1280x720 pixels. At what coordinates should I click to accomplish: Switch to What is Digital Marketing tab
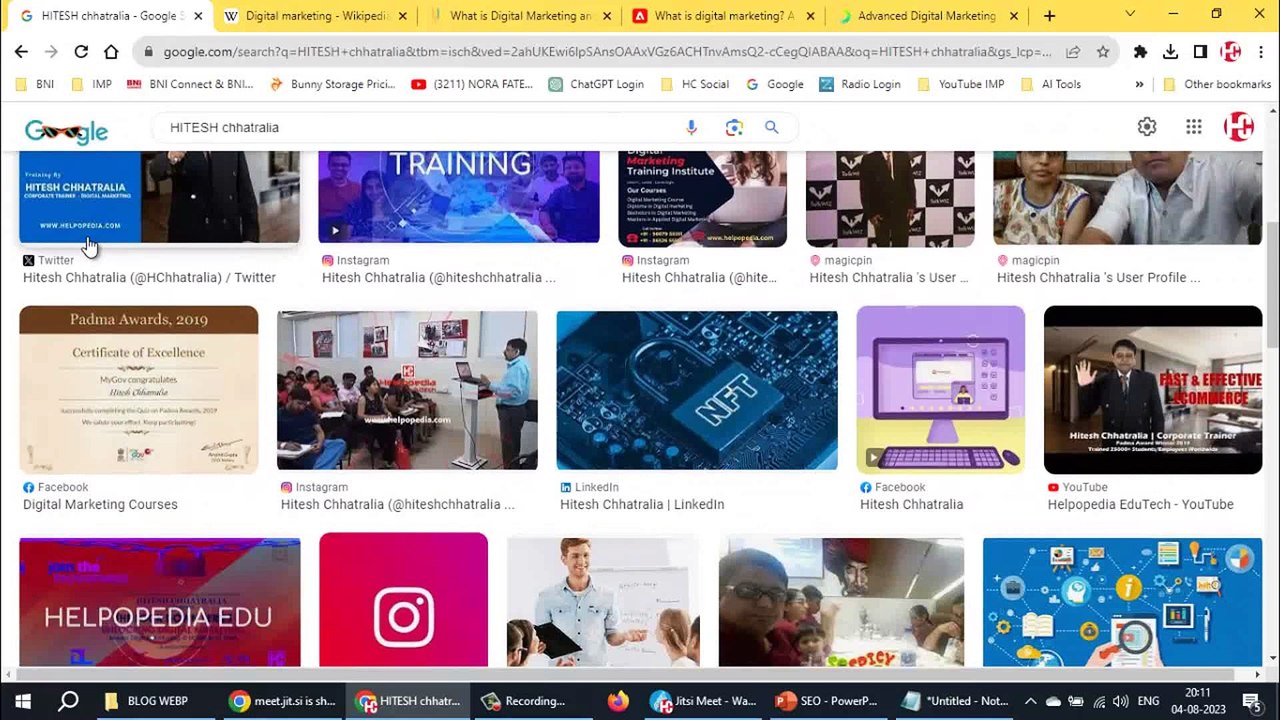tap(520, 16)
